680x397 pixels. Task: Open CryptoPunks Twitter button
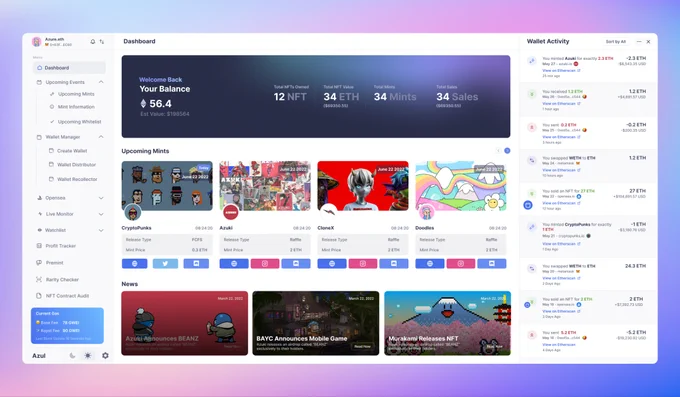coord(165,263)
